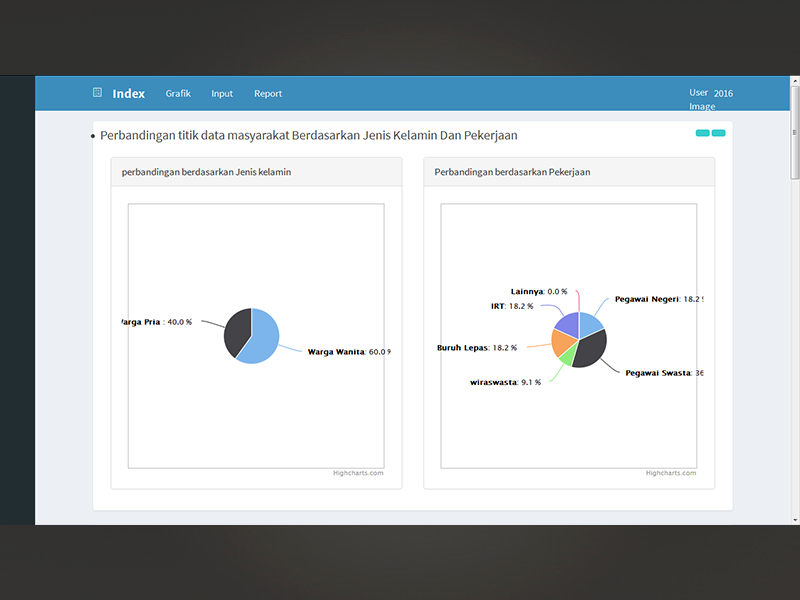This screenshot has height=600, width=800.
Task: Click the Index logo icon in navbar
Action: pos(97,92)
